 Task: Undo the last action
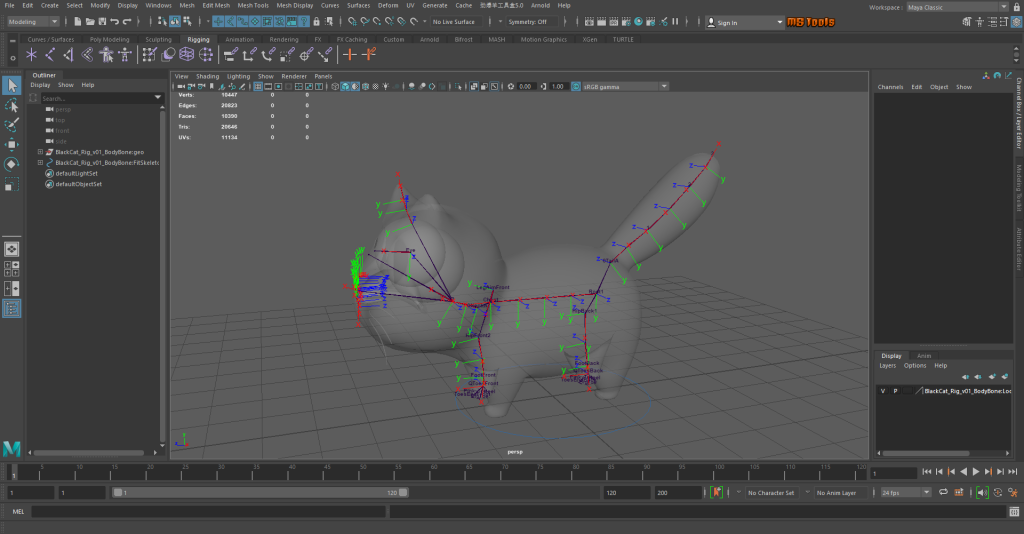pos(115,22)
